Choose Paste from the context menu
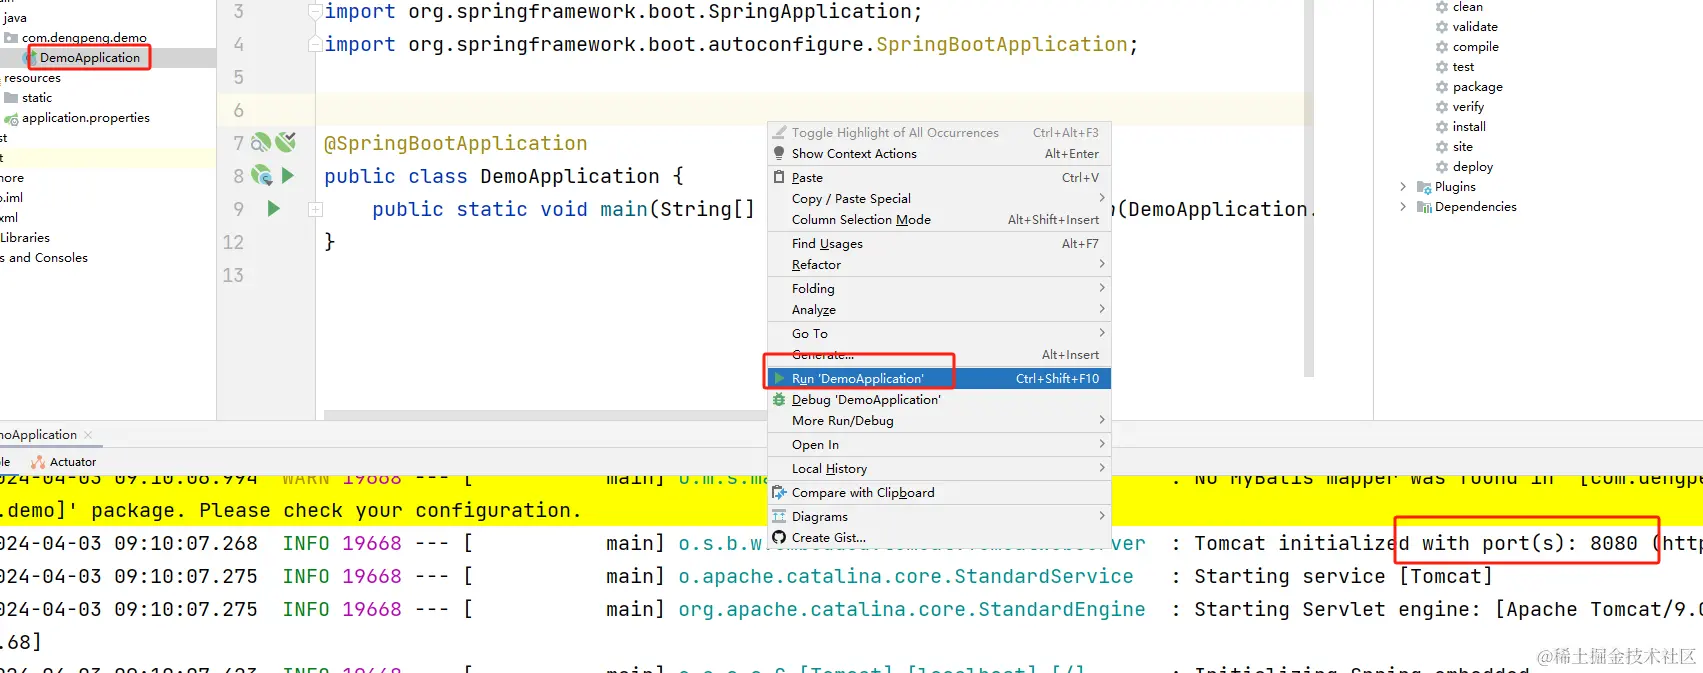 click(x=939, y=178)
